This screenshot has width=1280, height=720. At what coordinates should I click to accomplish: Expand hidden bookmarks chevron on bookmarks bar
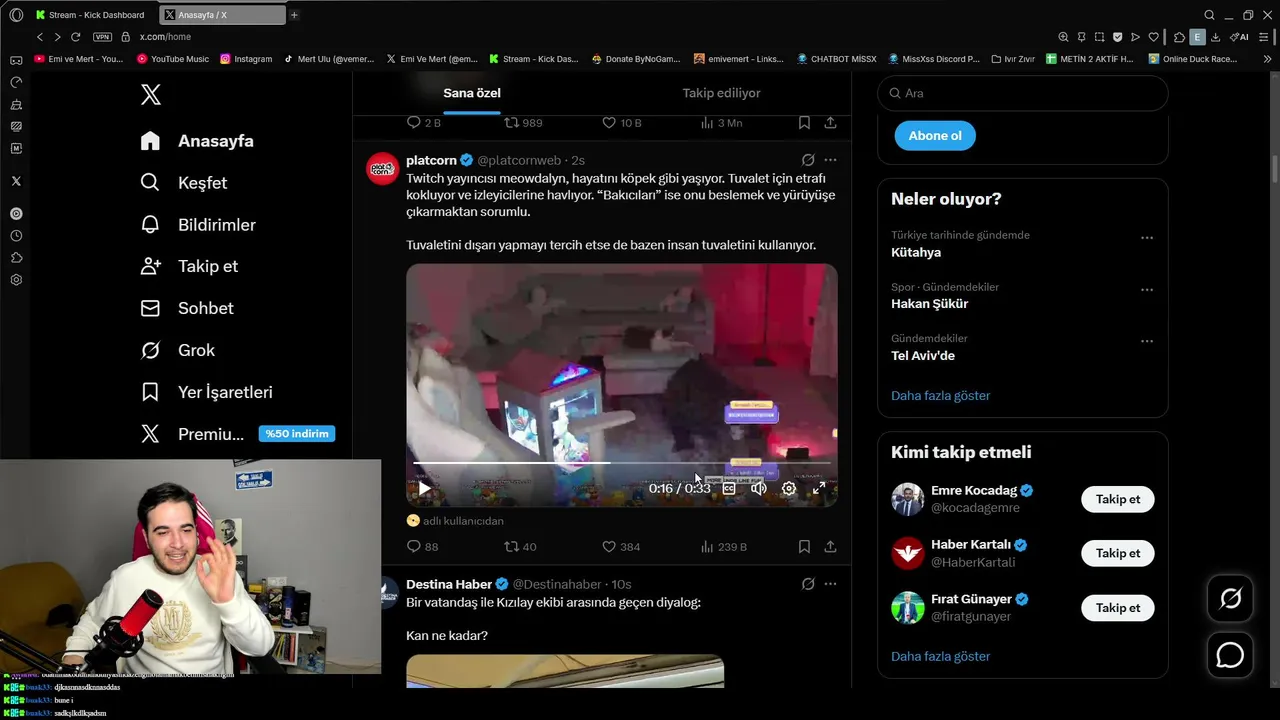1268,59
